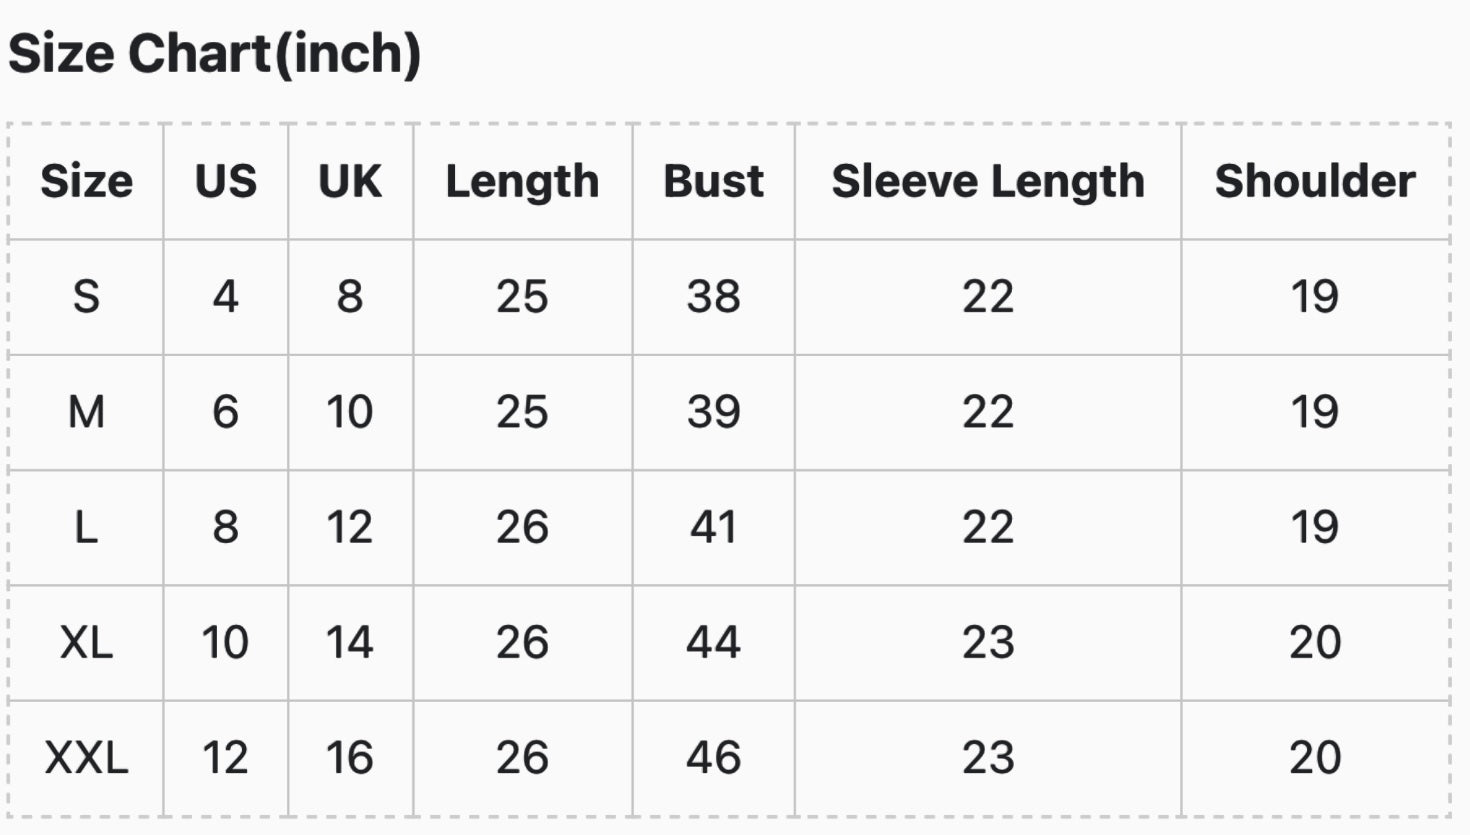Select the XXL size row label
Image resolution: width=1470 pixels, height=835 pixels.
tap(86, 758)
